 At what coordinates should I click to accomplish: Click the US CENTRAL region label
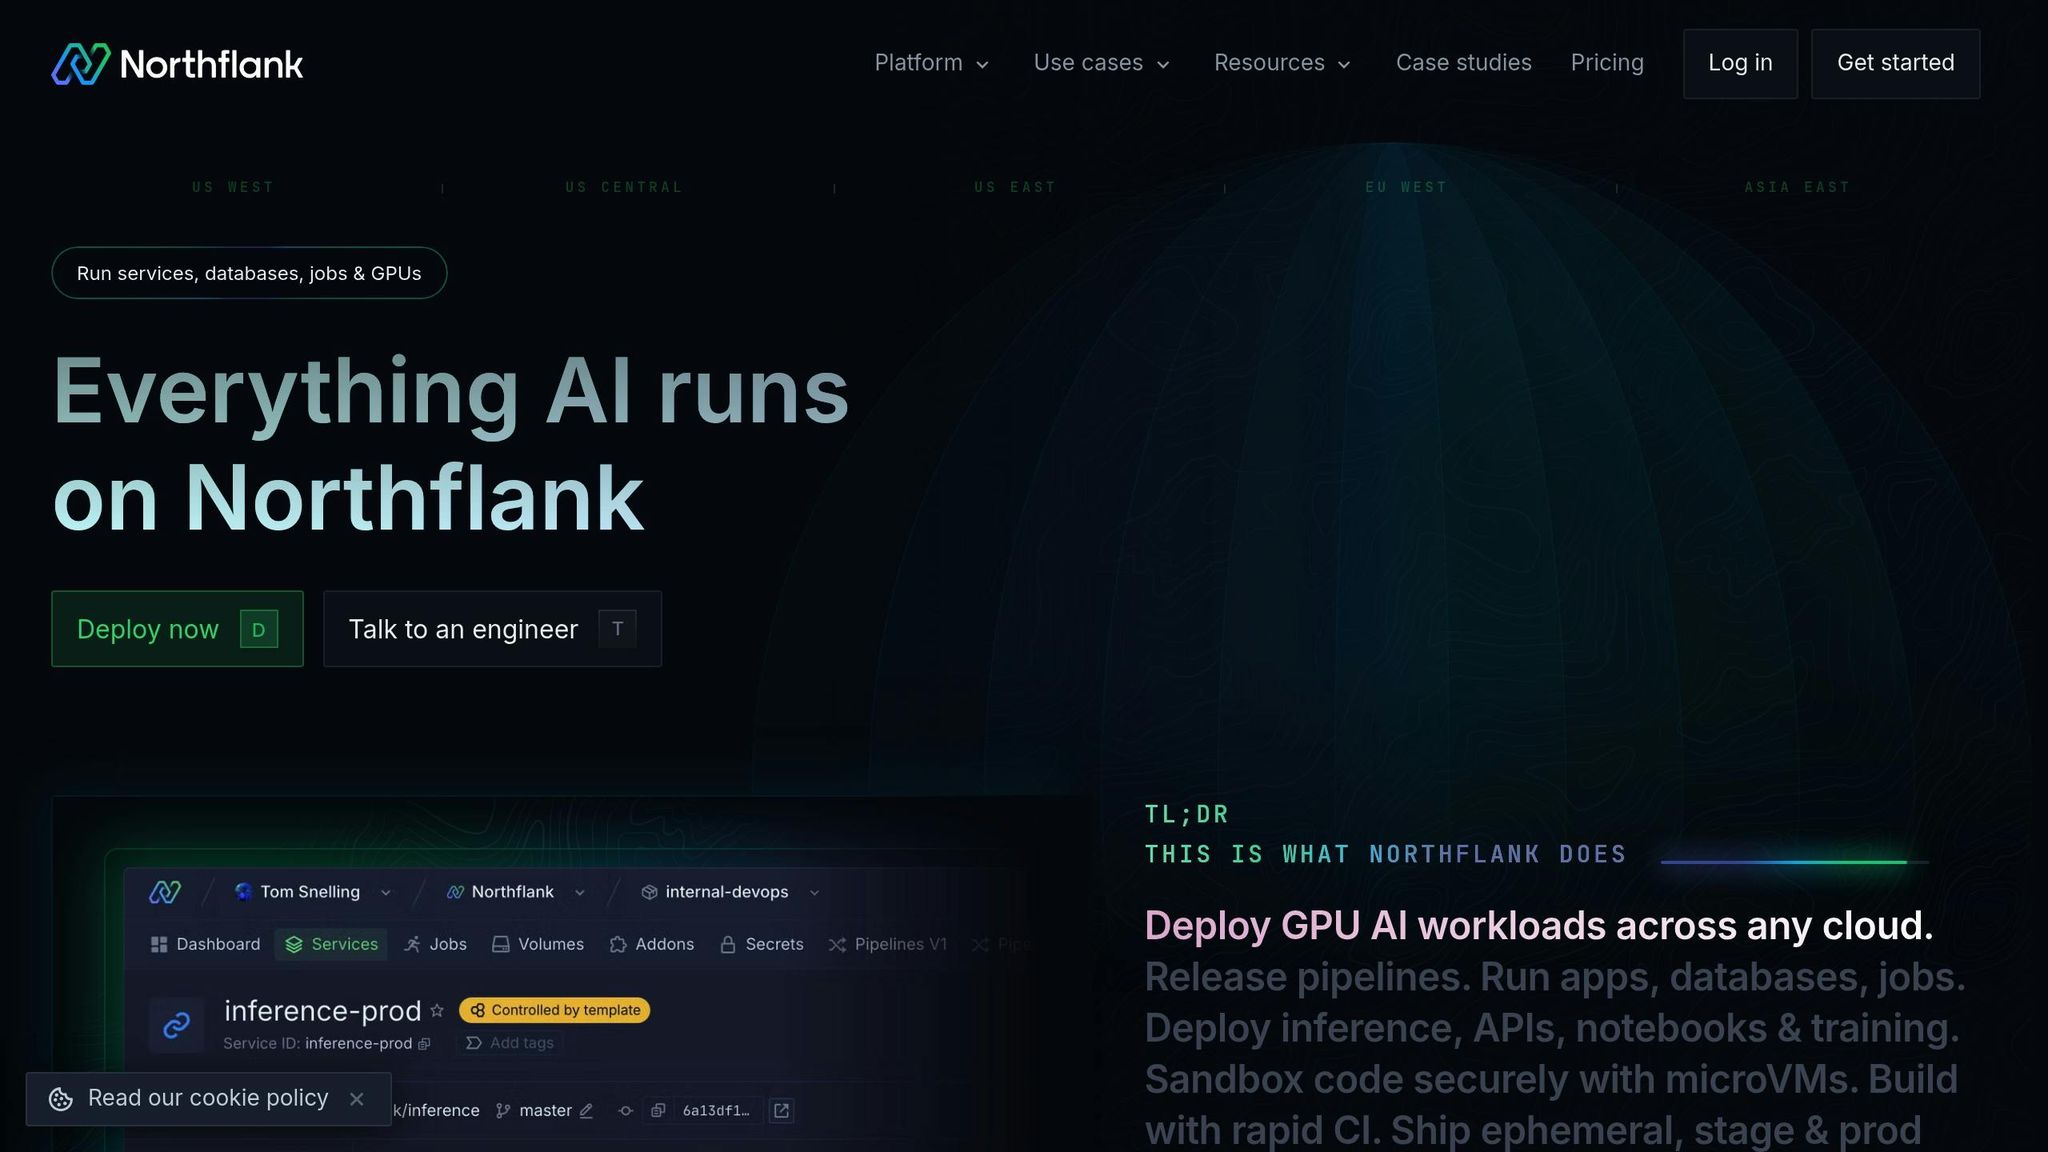pyautogui.click(x=624, y=187)
